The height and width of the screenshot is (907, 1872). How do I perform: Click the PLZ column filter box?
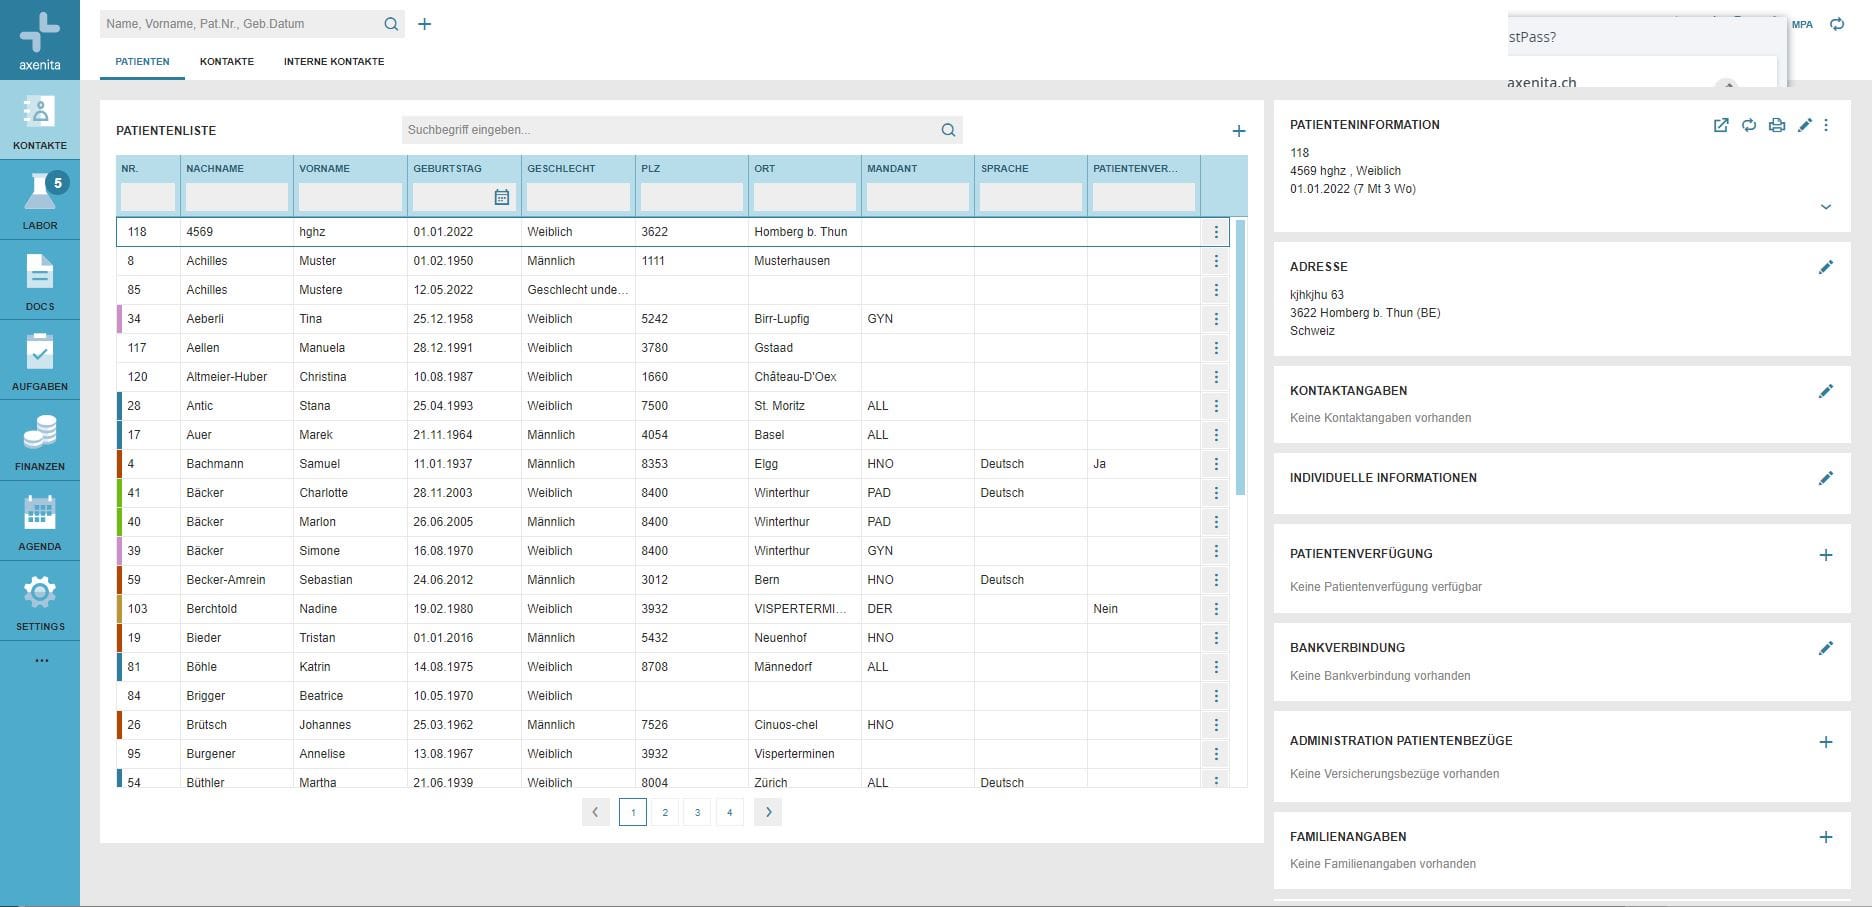point(692,197)
